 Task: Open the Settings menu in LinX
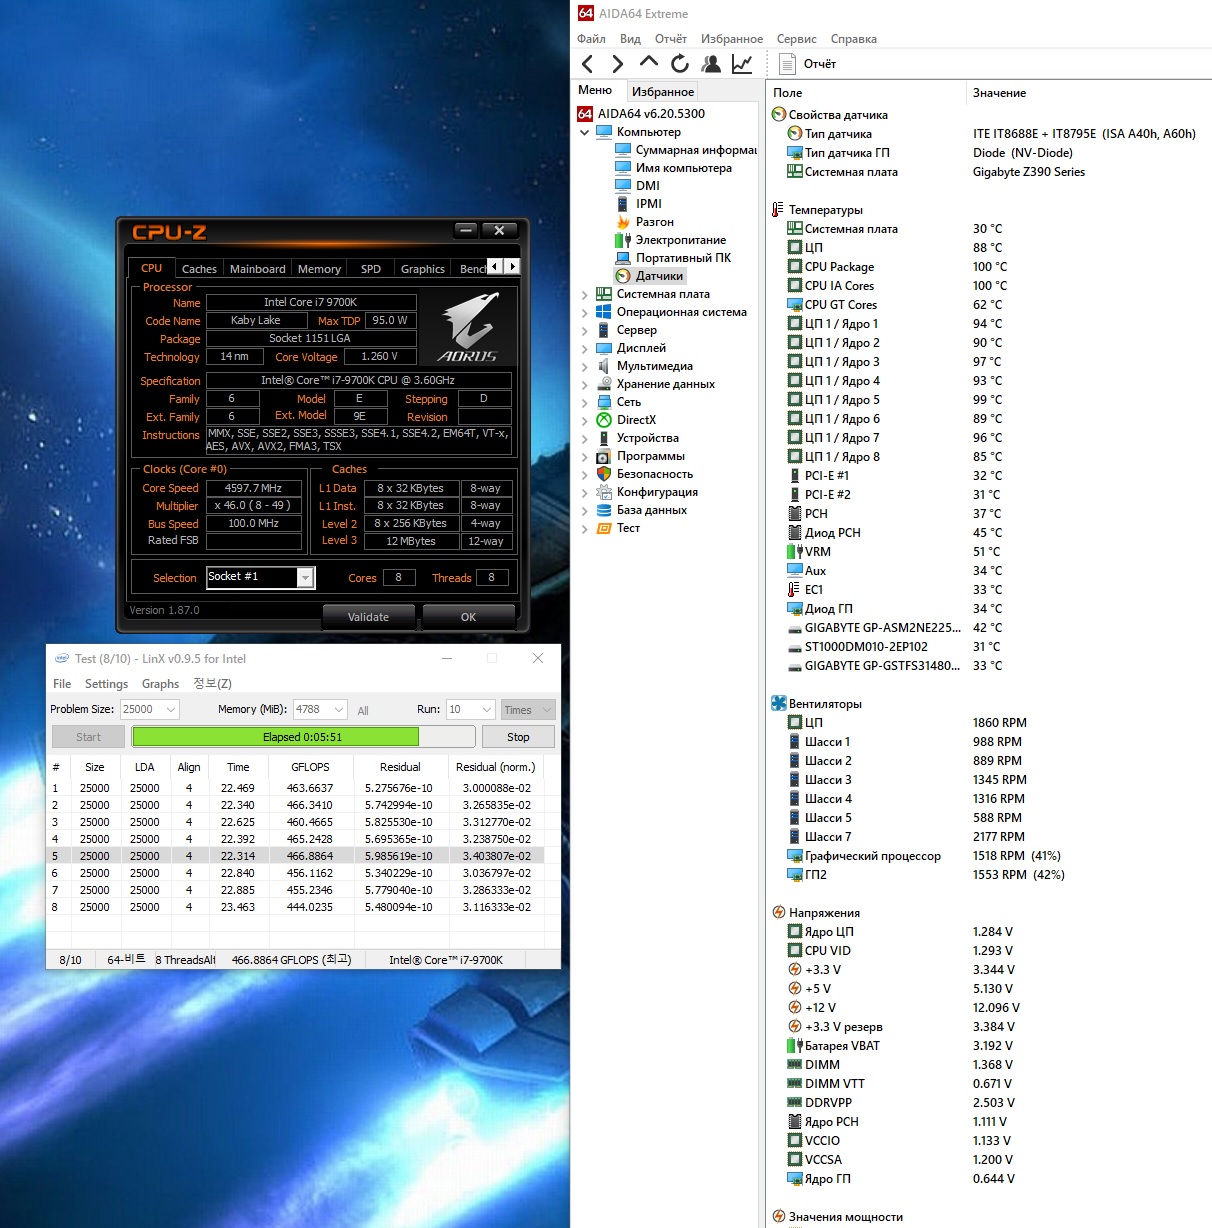(x=106, y=684)
